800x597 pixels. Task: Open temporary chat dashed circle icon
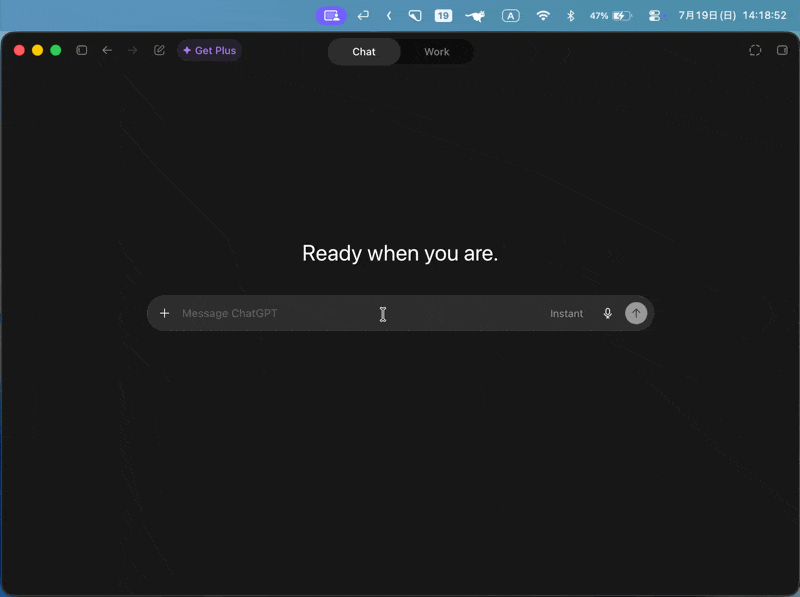[755, 50]
